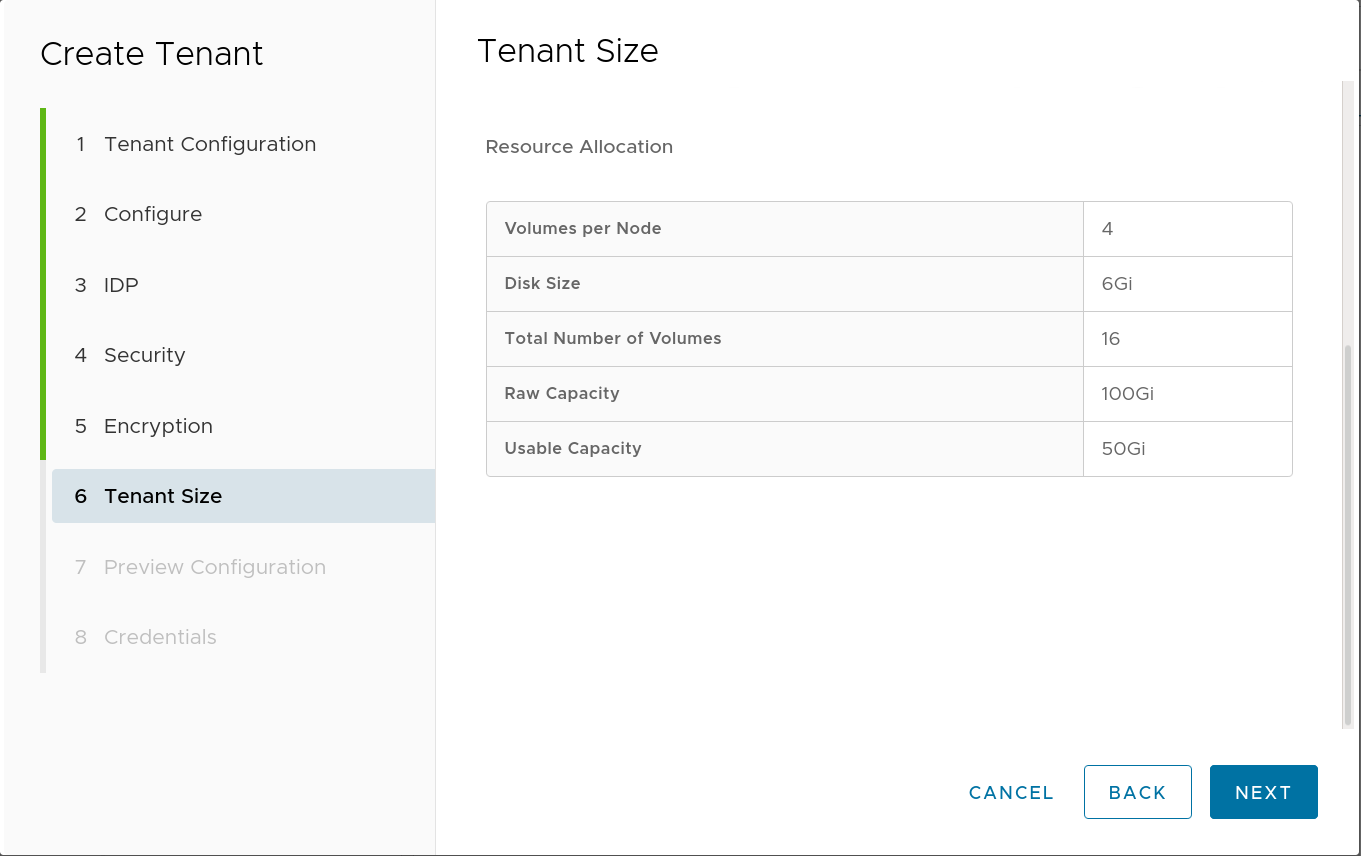Viewport: 1361px width, 856px height.
Task: Click the Disk Size value 6Gi
Action: point(1116,283)
